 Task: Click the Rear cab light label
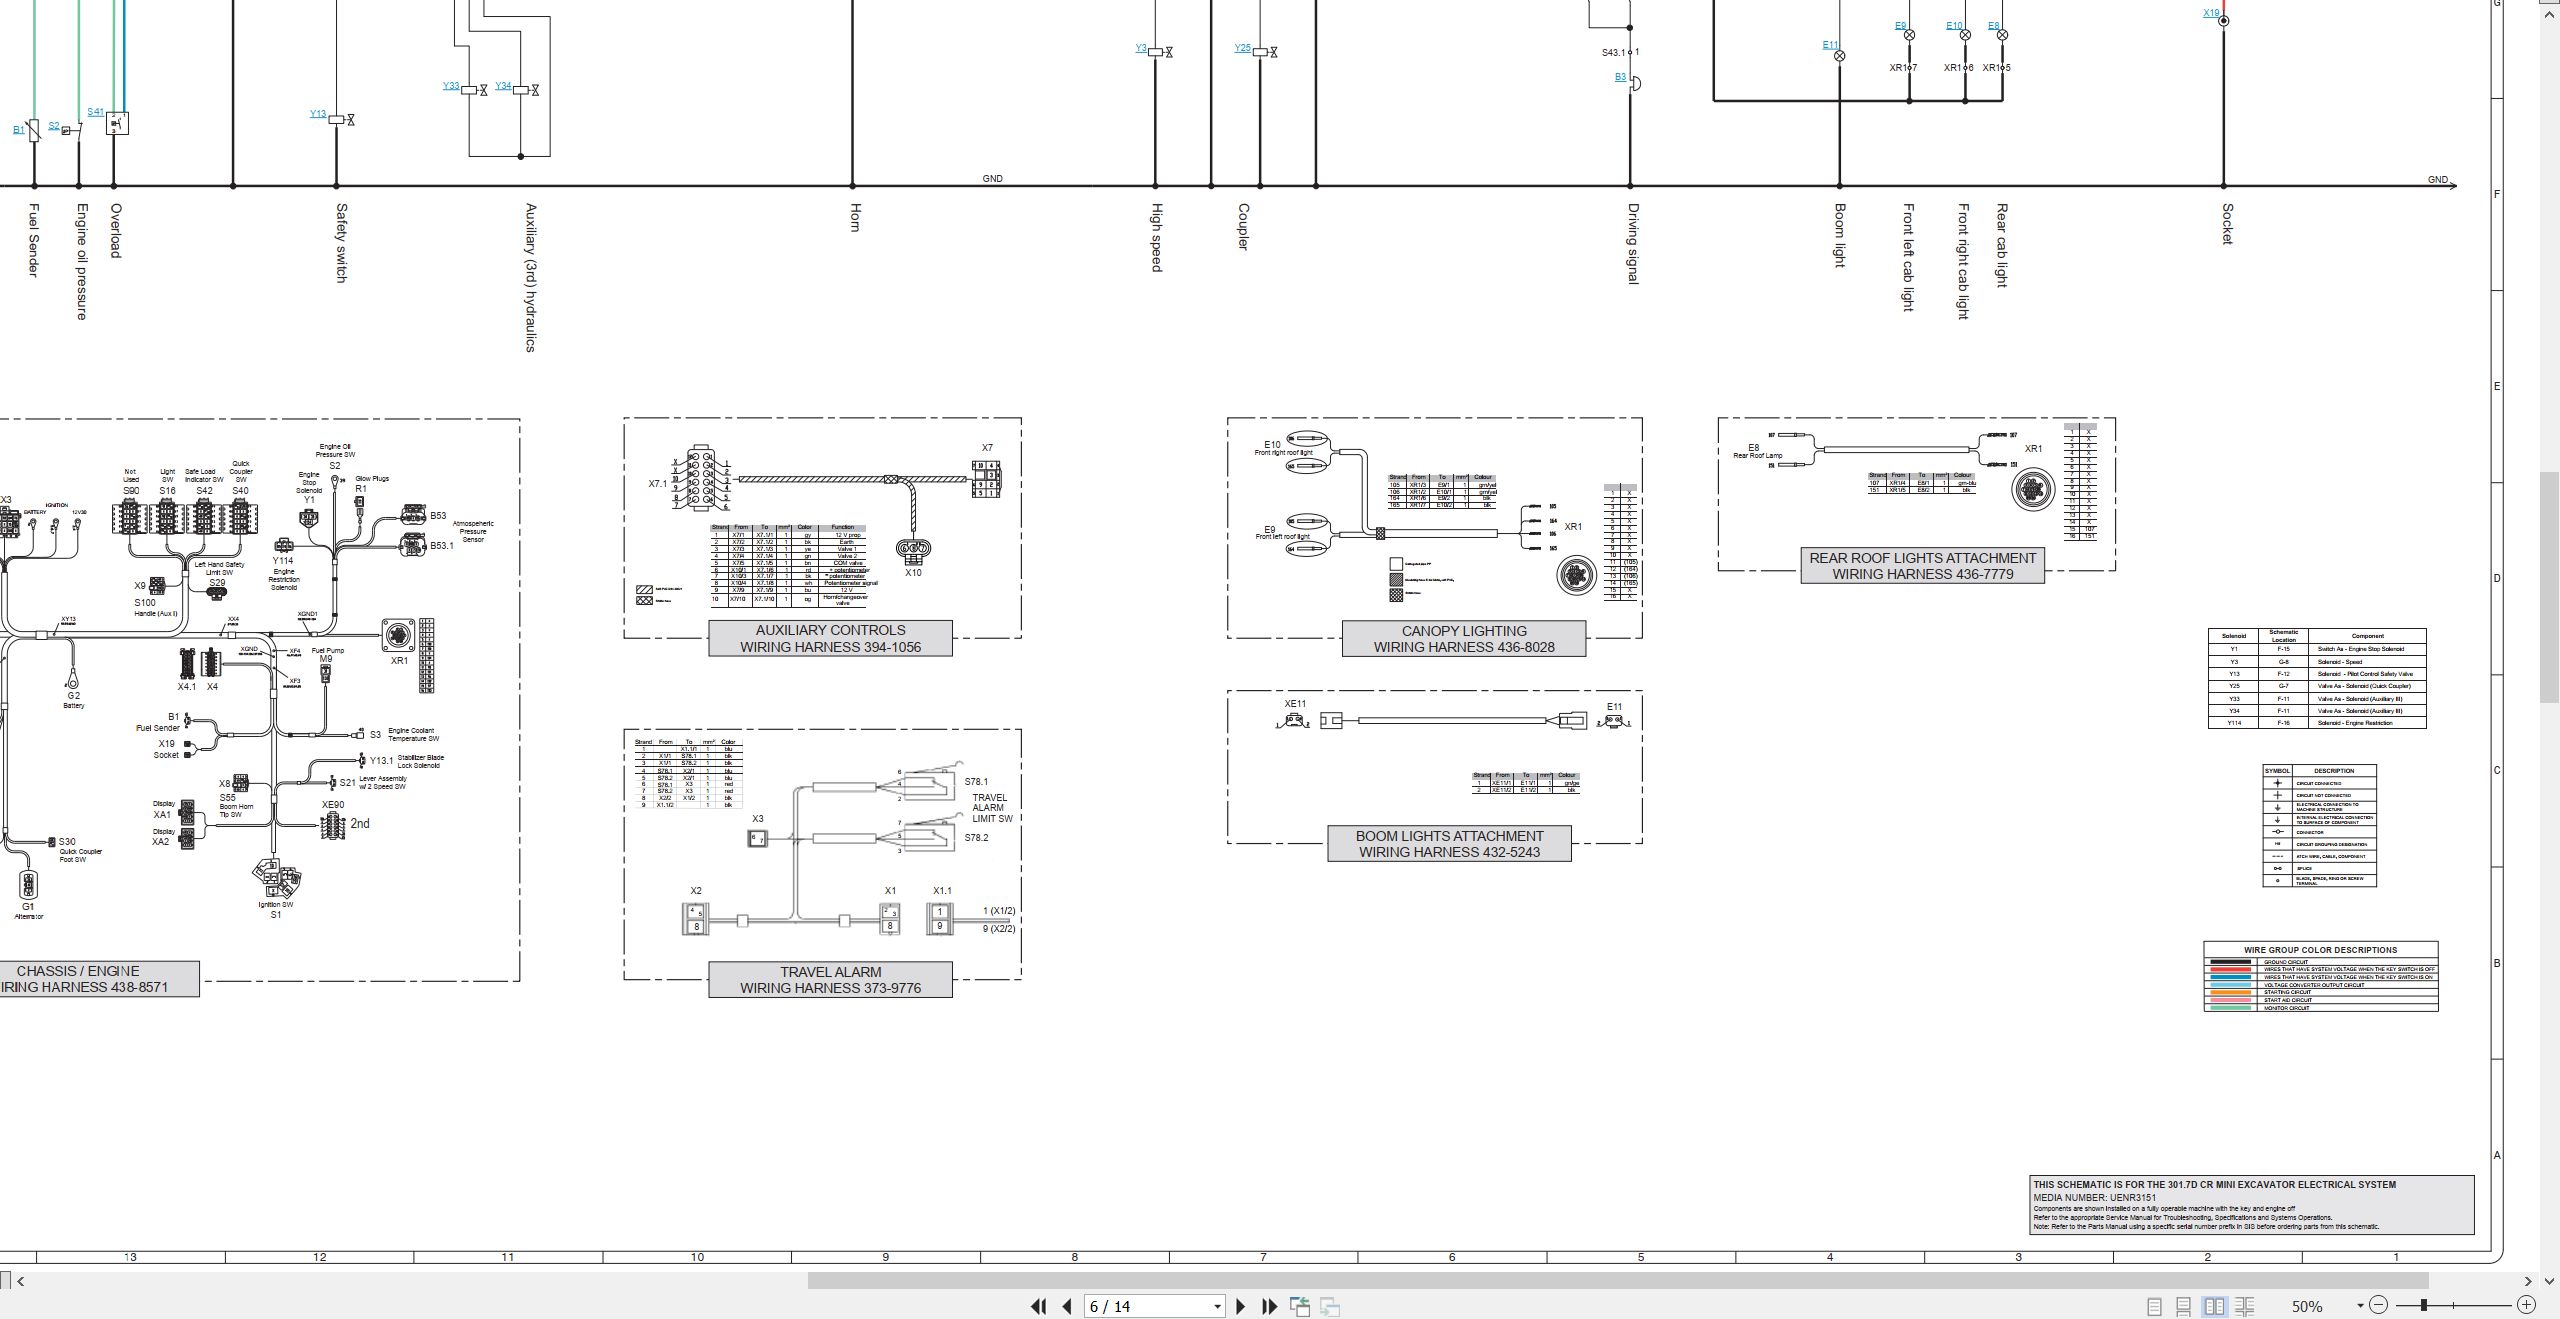[2002, 246]
